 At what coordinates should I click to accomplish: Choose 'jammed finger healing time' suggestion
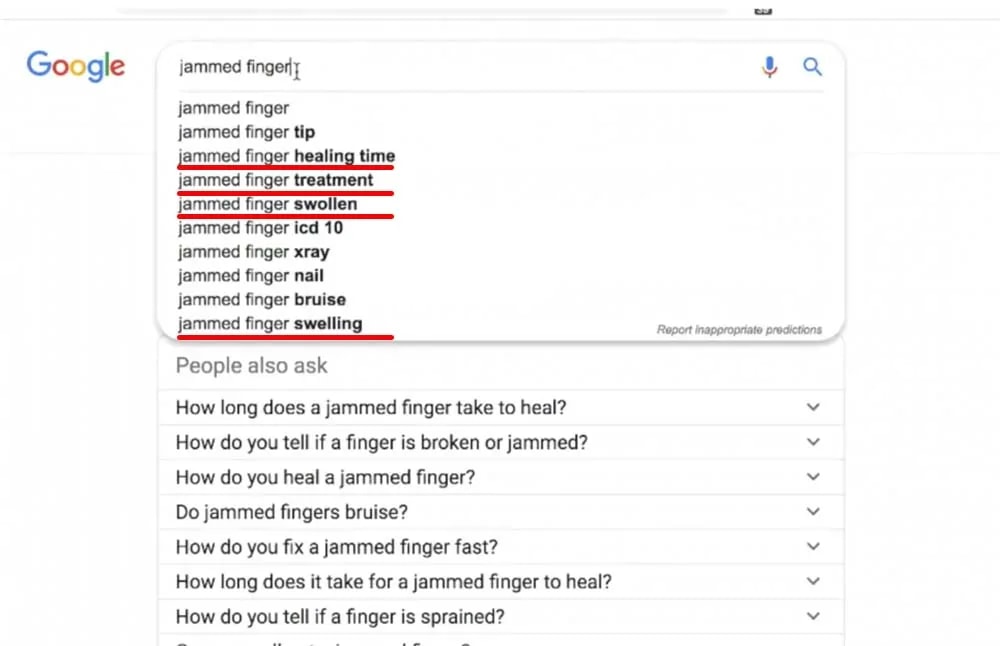286,156
